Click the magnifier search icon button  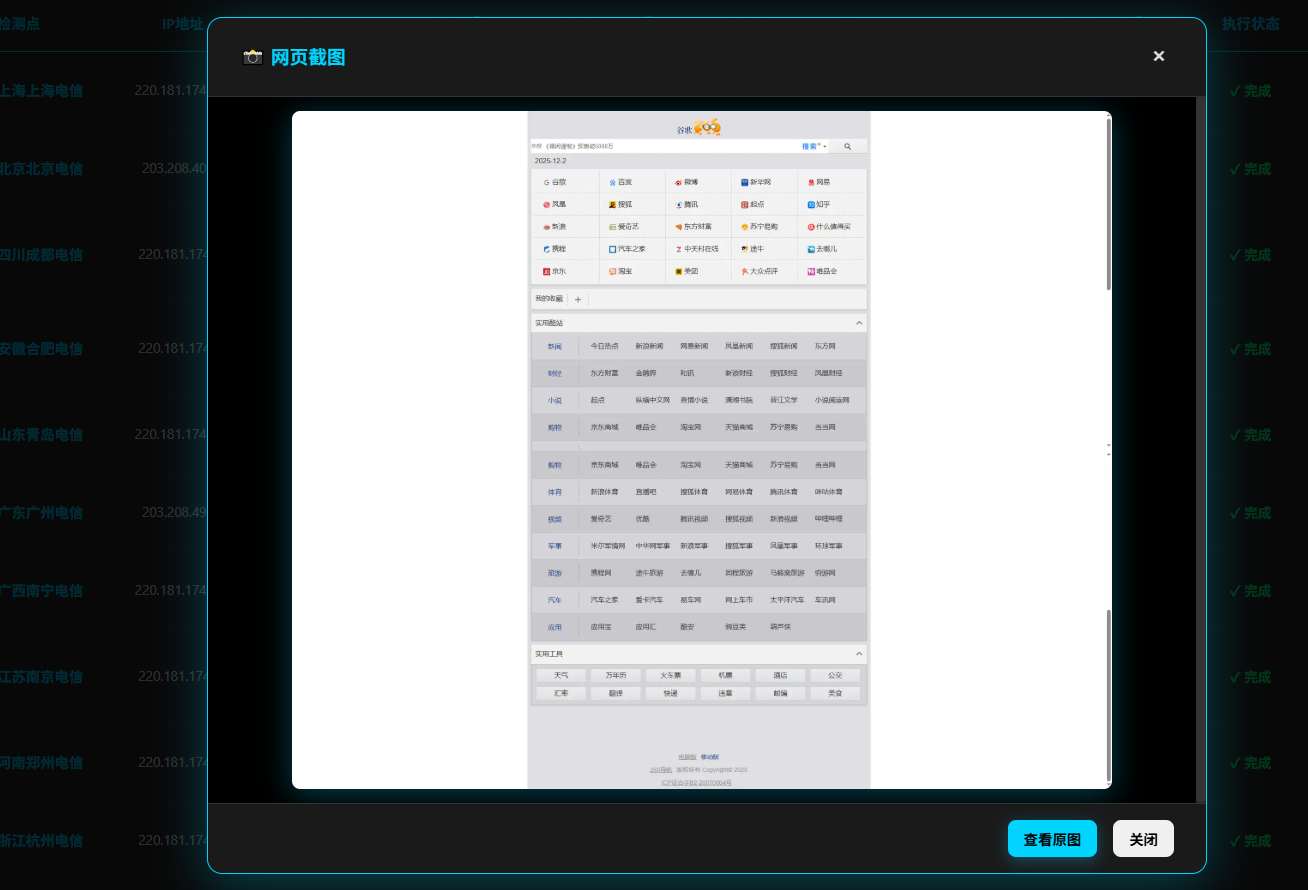coord(847,146)
